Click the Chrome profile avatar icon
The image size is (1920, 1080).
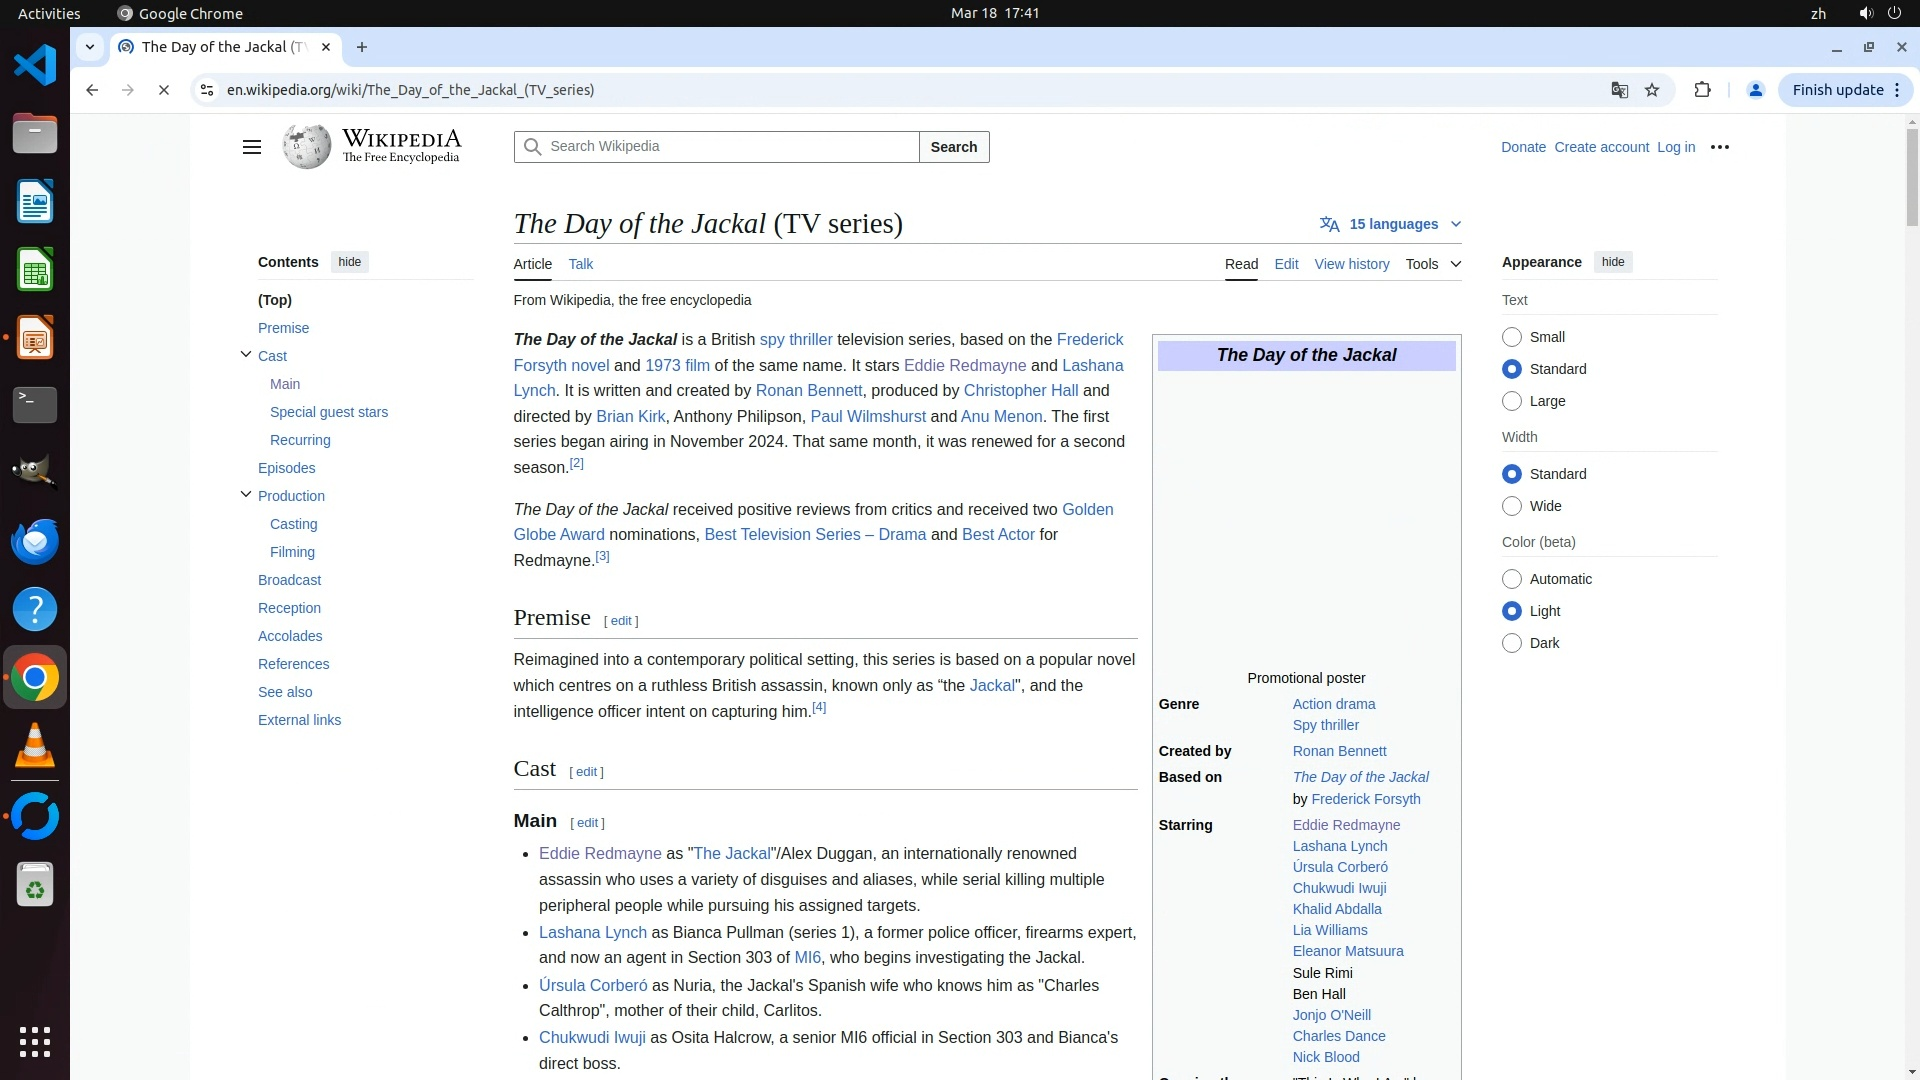1755,90
